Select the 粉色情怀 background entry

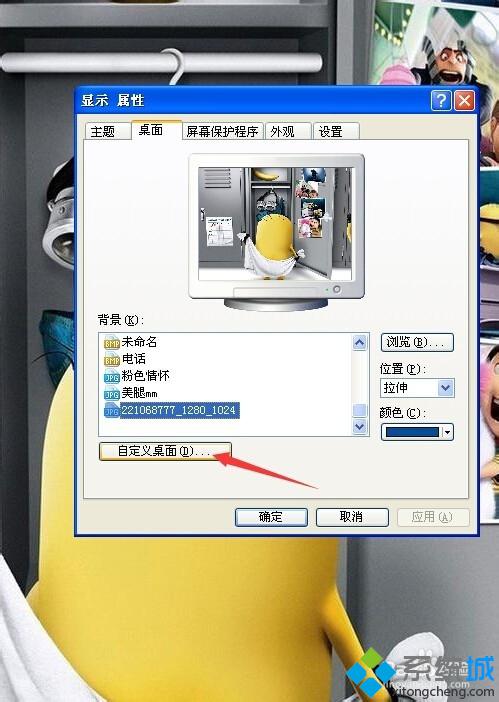145,376
